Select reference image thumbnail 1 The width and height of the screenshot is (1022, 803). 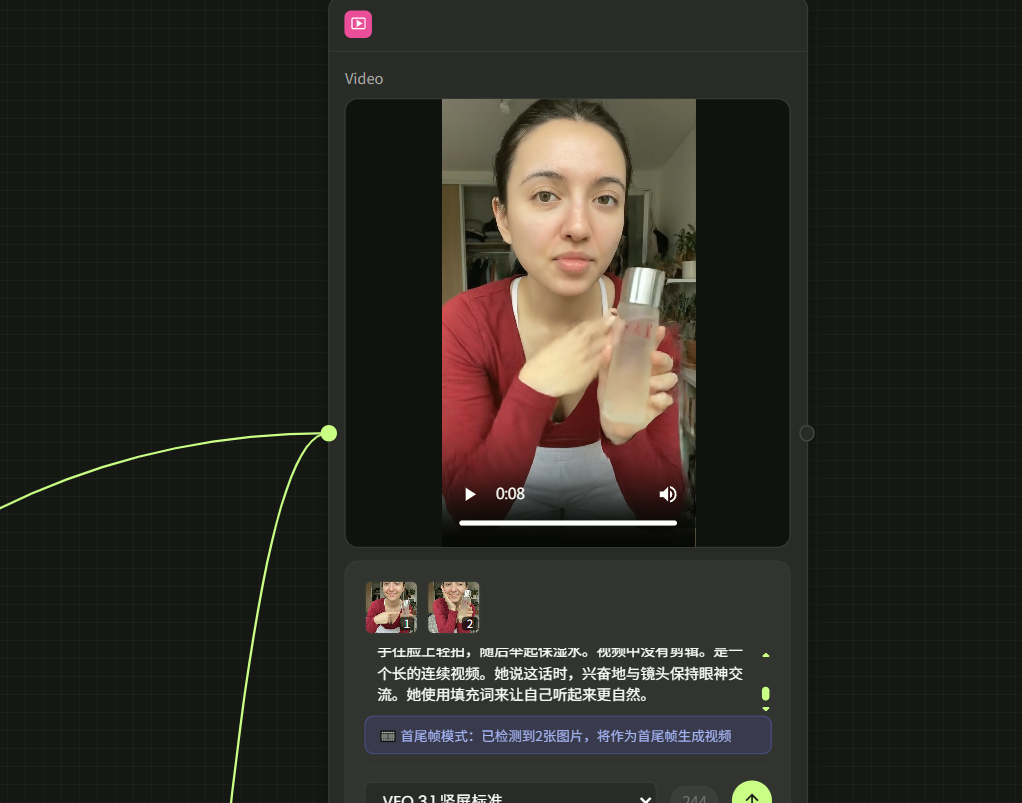[x=391, y=607]
